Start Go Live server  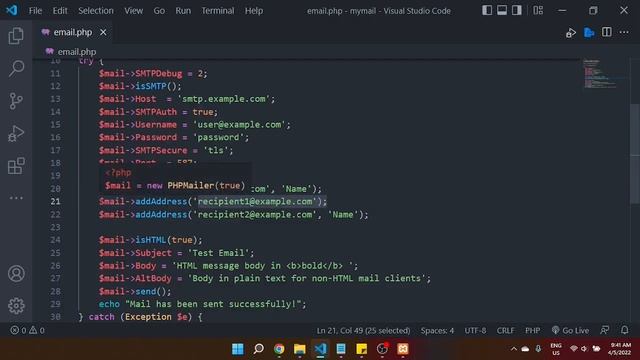[570, 330]
